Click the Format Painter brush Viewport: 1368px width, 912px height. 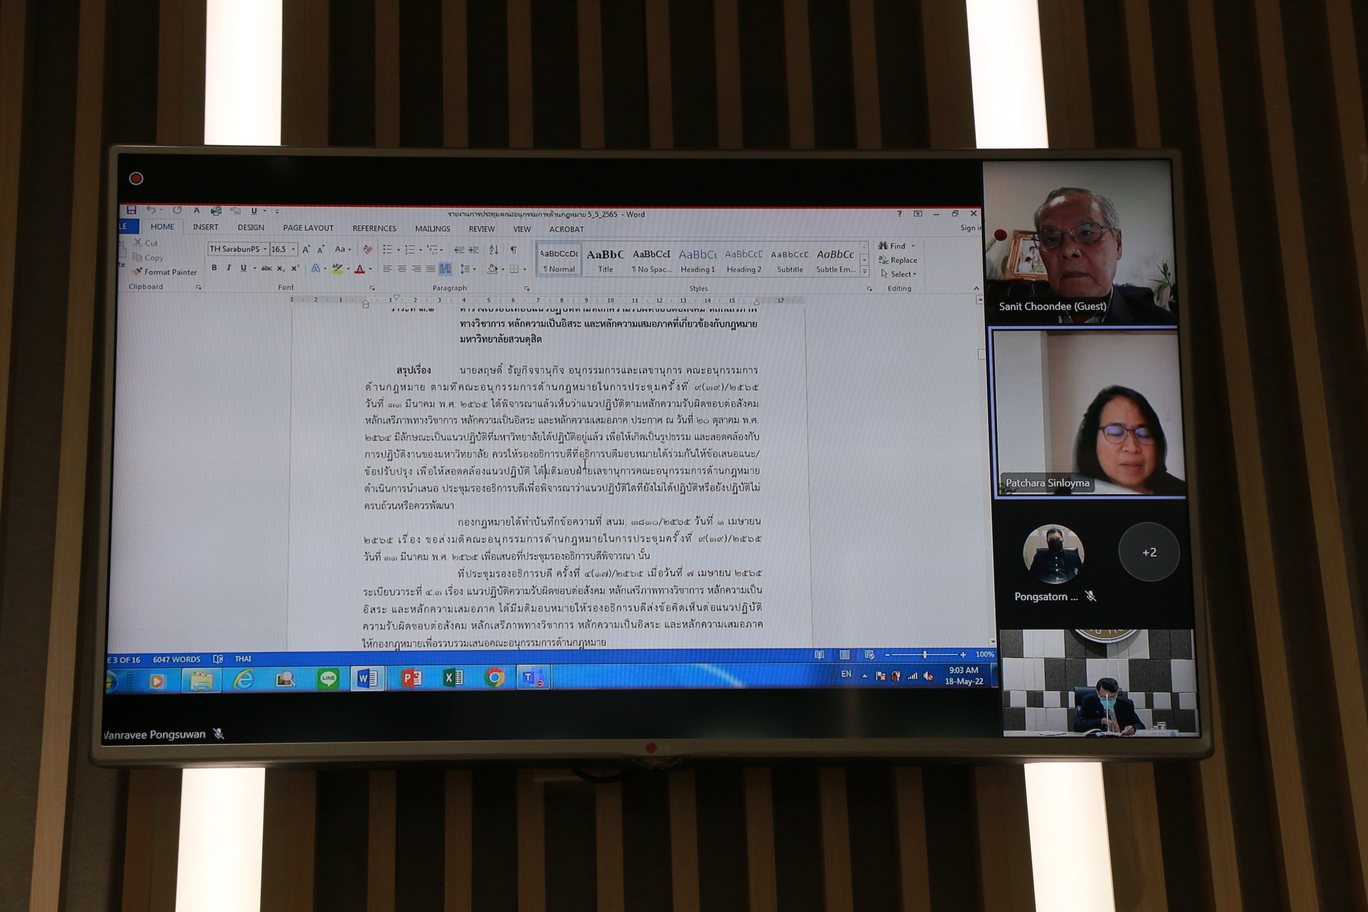[138, 272]
